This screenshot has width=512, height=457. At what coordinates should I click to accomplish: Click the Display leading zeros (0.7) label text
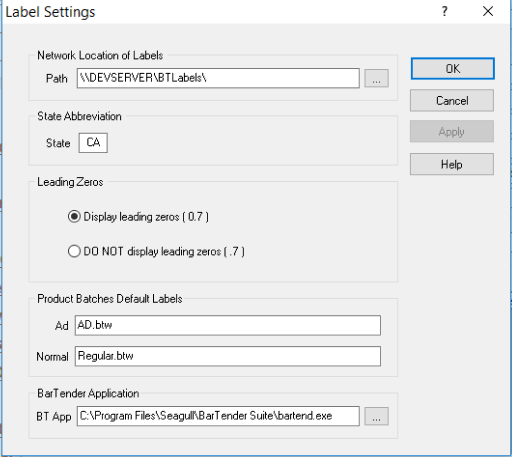click(x=146, y=217)
